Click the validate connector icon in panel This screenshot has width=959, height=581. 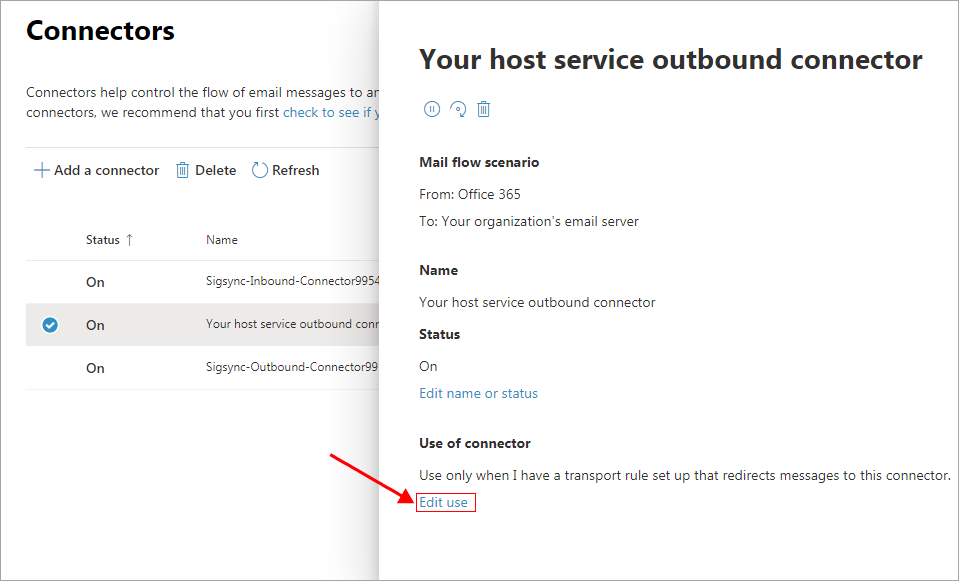pyautogui.click(x=458, y=109)
